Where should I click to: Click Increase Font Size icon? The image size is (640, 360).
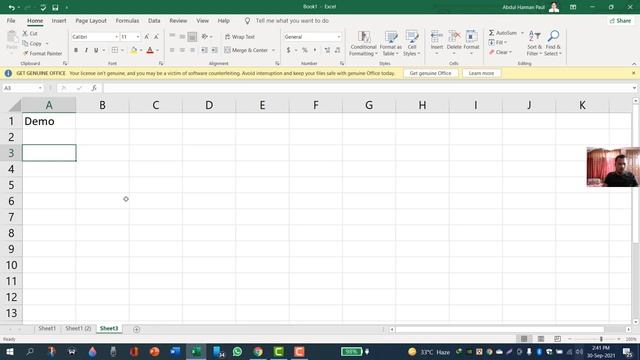click(147, 37)
